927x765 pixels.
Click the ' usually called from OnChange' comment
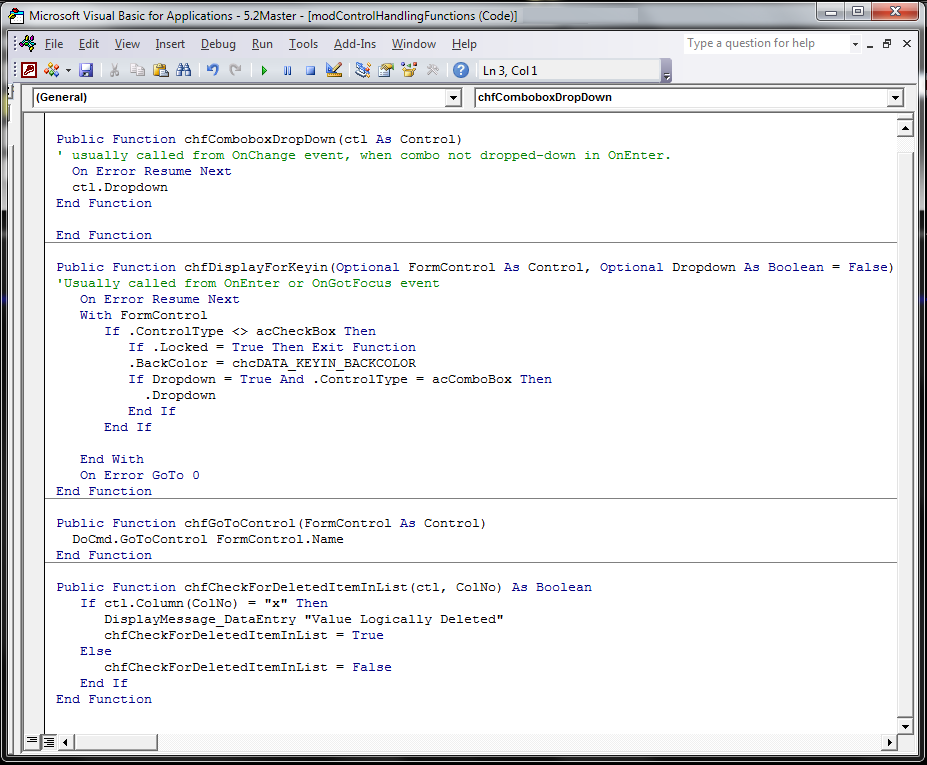364,155
